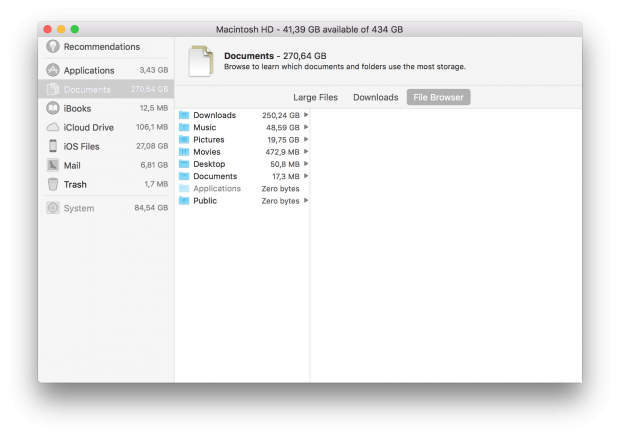Viewport: 620px width, 437px height.
Task: Click the large Documents header icon
Action: [x=201, y=61]
